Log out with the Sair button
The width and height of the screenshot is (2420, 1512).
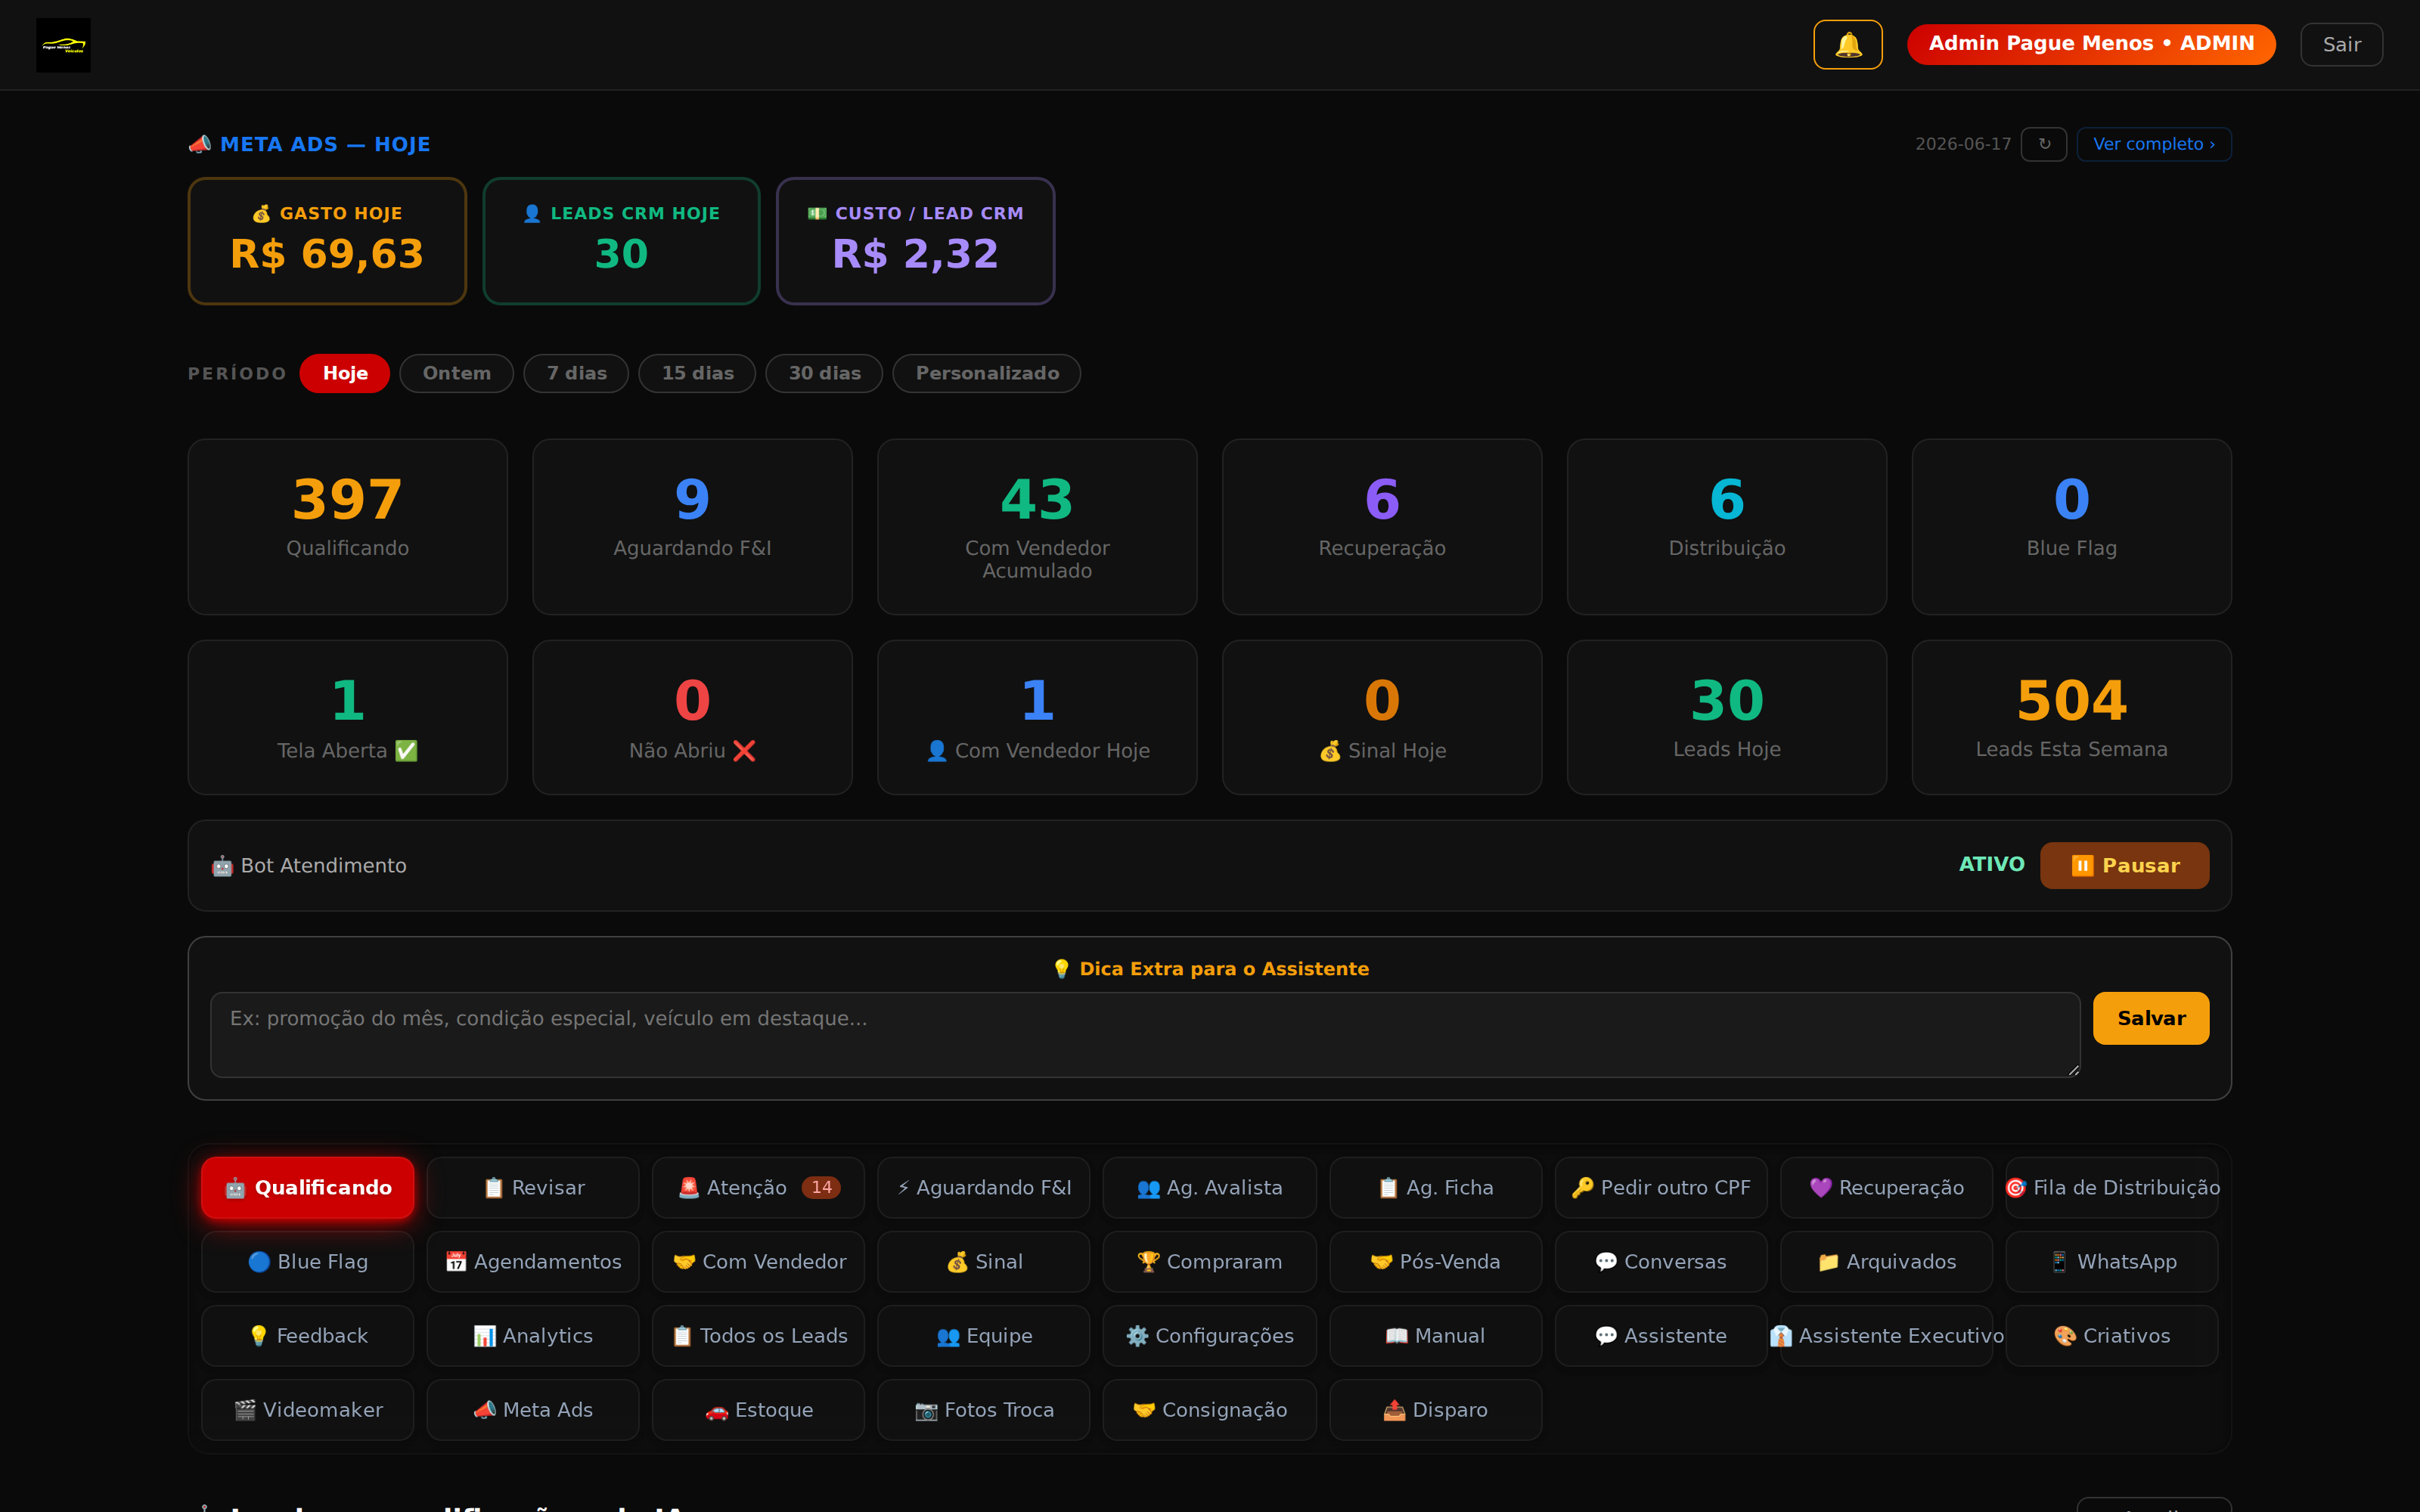[2341, 44]
